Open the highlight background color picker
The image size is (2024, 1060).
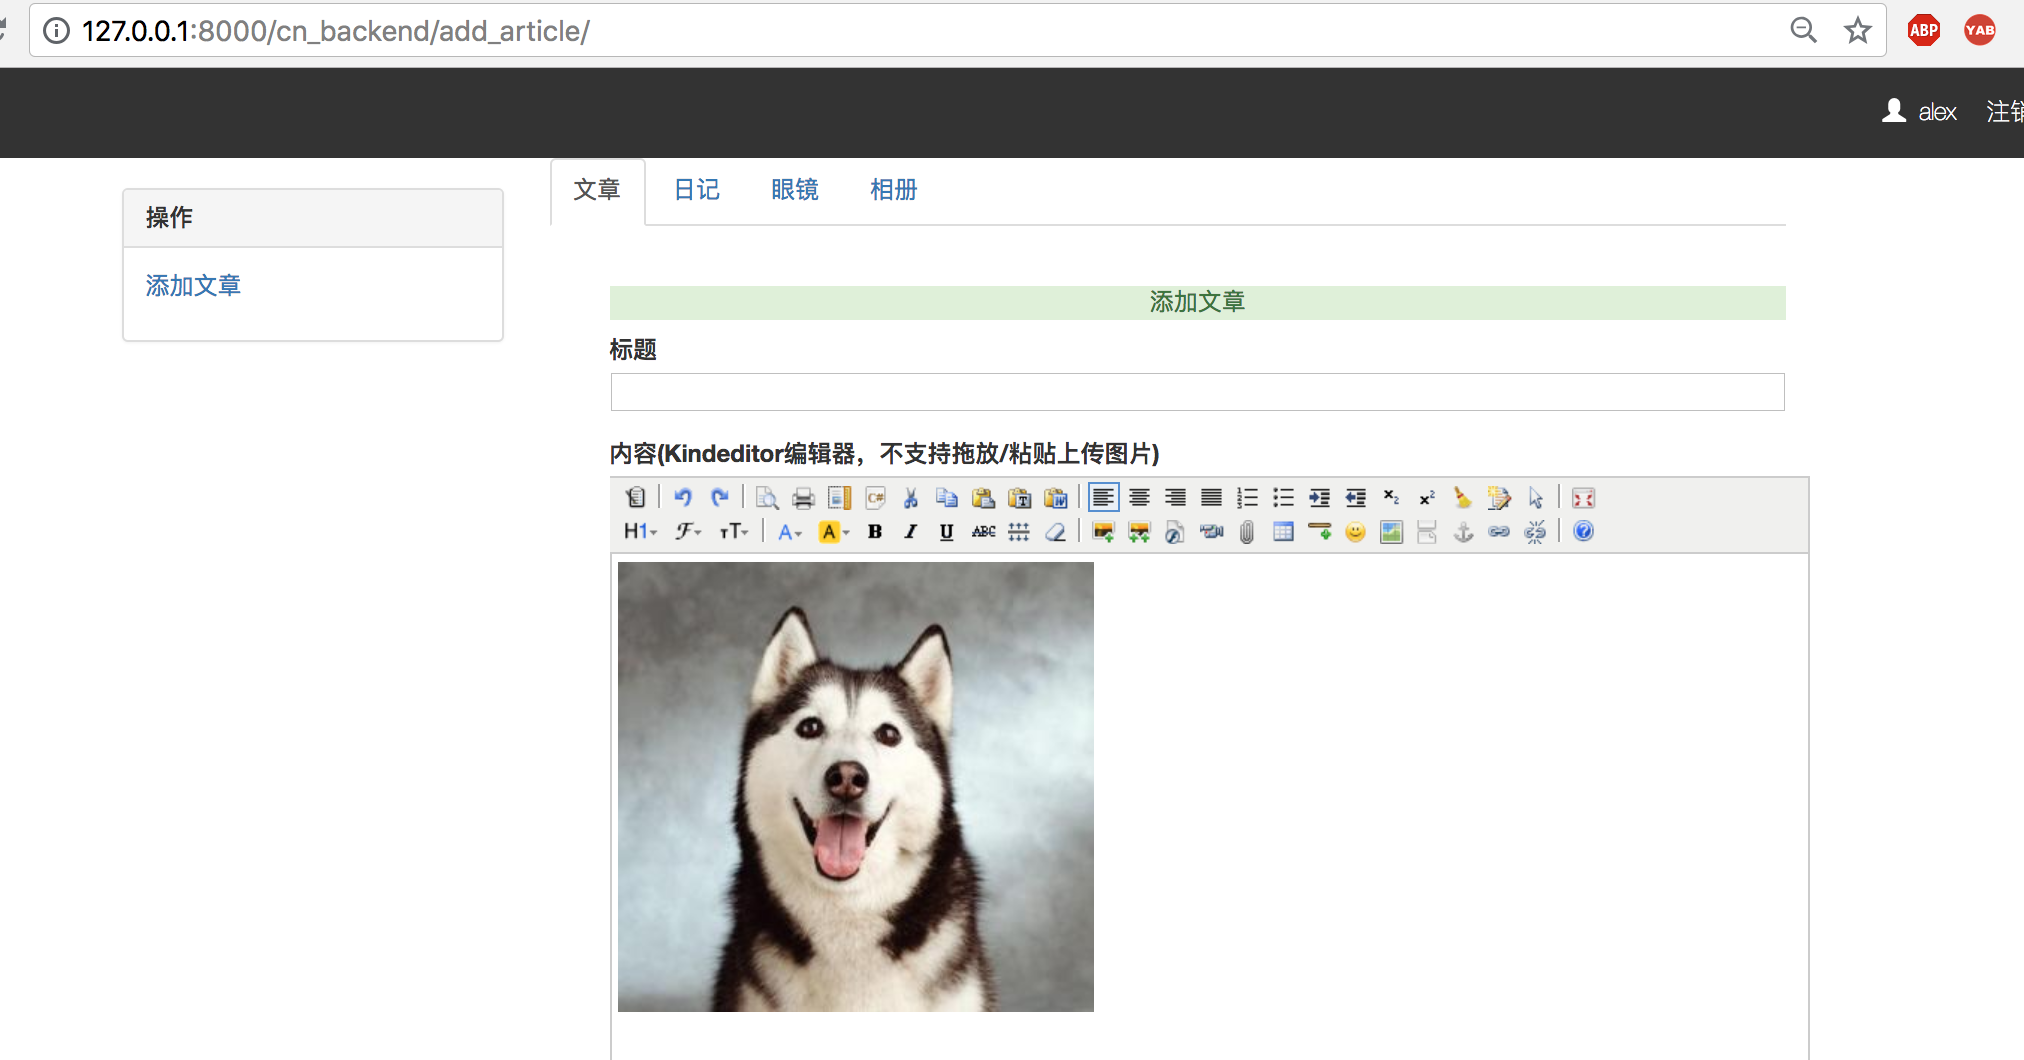(834, 531)
